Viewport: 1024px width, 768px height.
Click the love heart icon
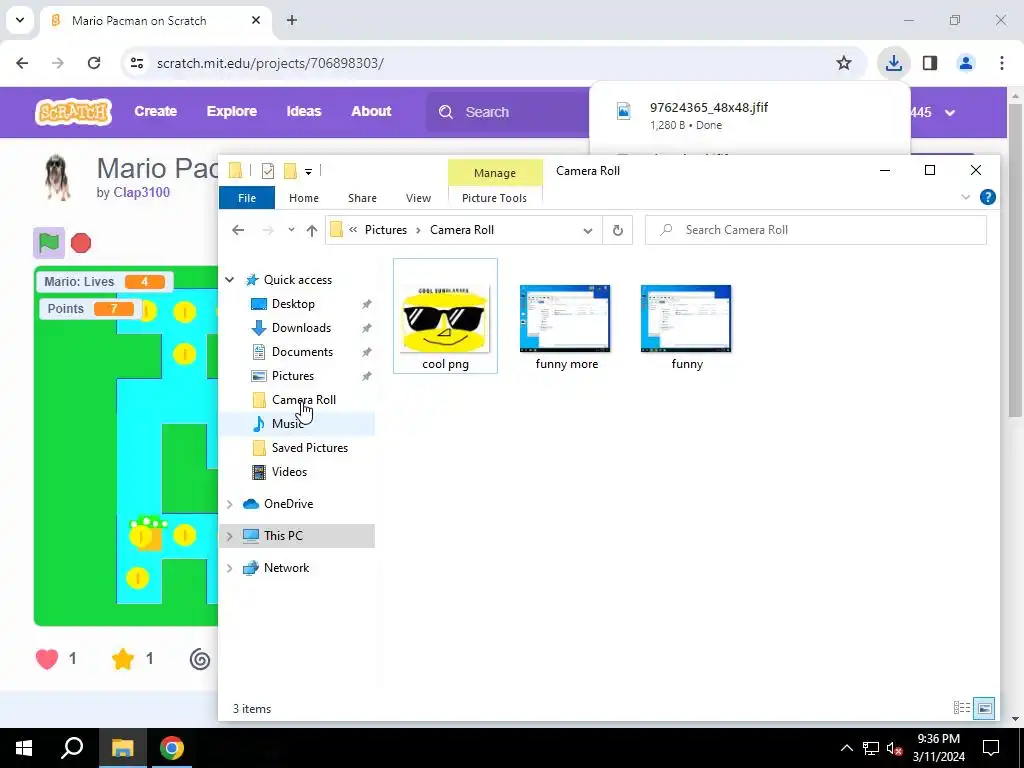coord(47,658)
